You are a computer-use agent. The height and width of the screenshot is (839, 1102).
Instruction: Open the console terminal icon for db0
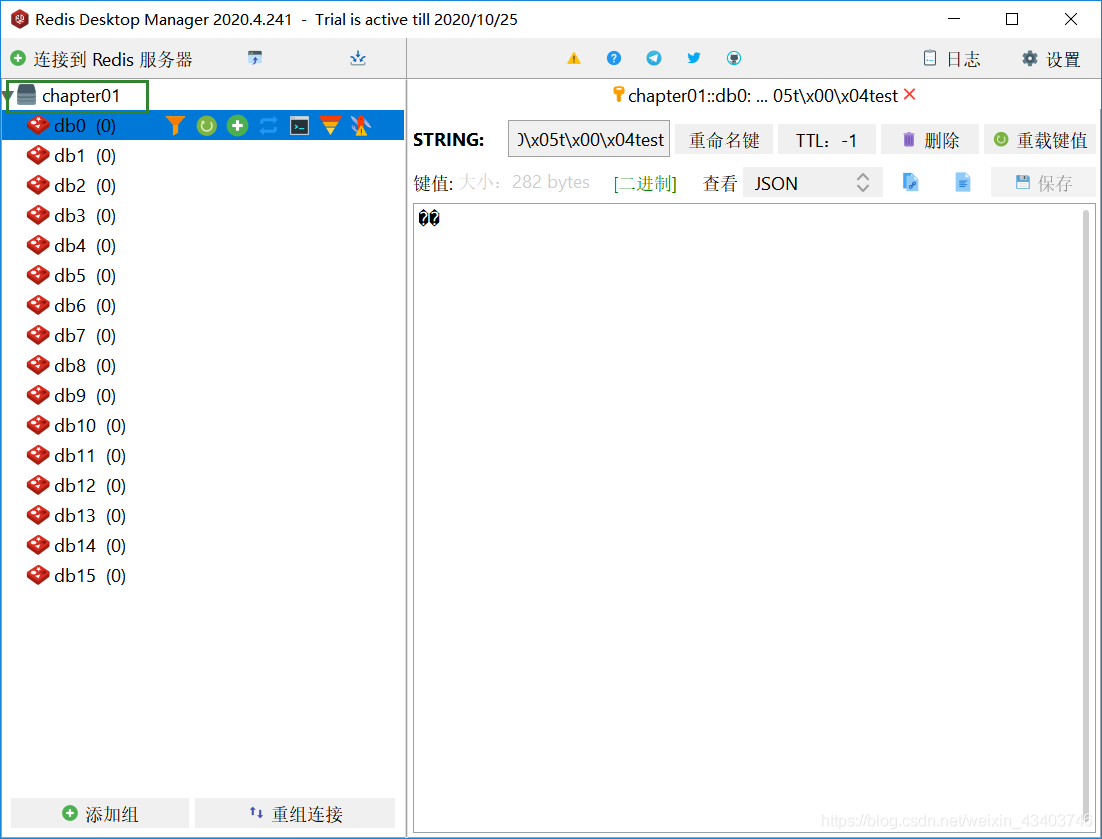299,125
